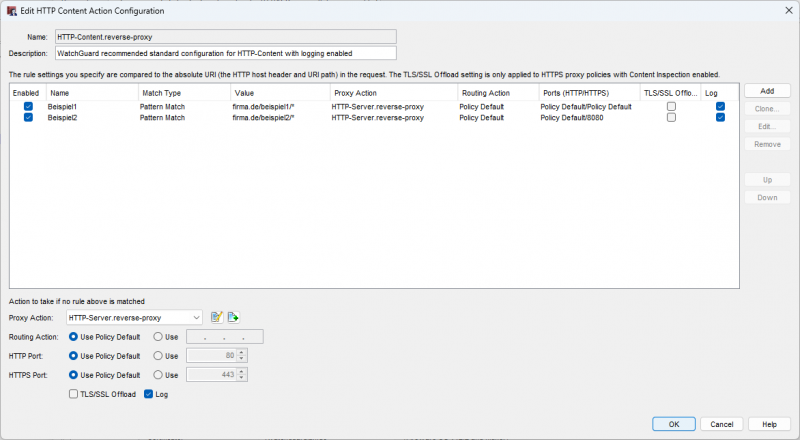Click the Add button
Image resolution: width=800 pixels, height=440 pixels.
point(767,91)
